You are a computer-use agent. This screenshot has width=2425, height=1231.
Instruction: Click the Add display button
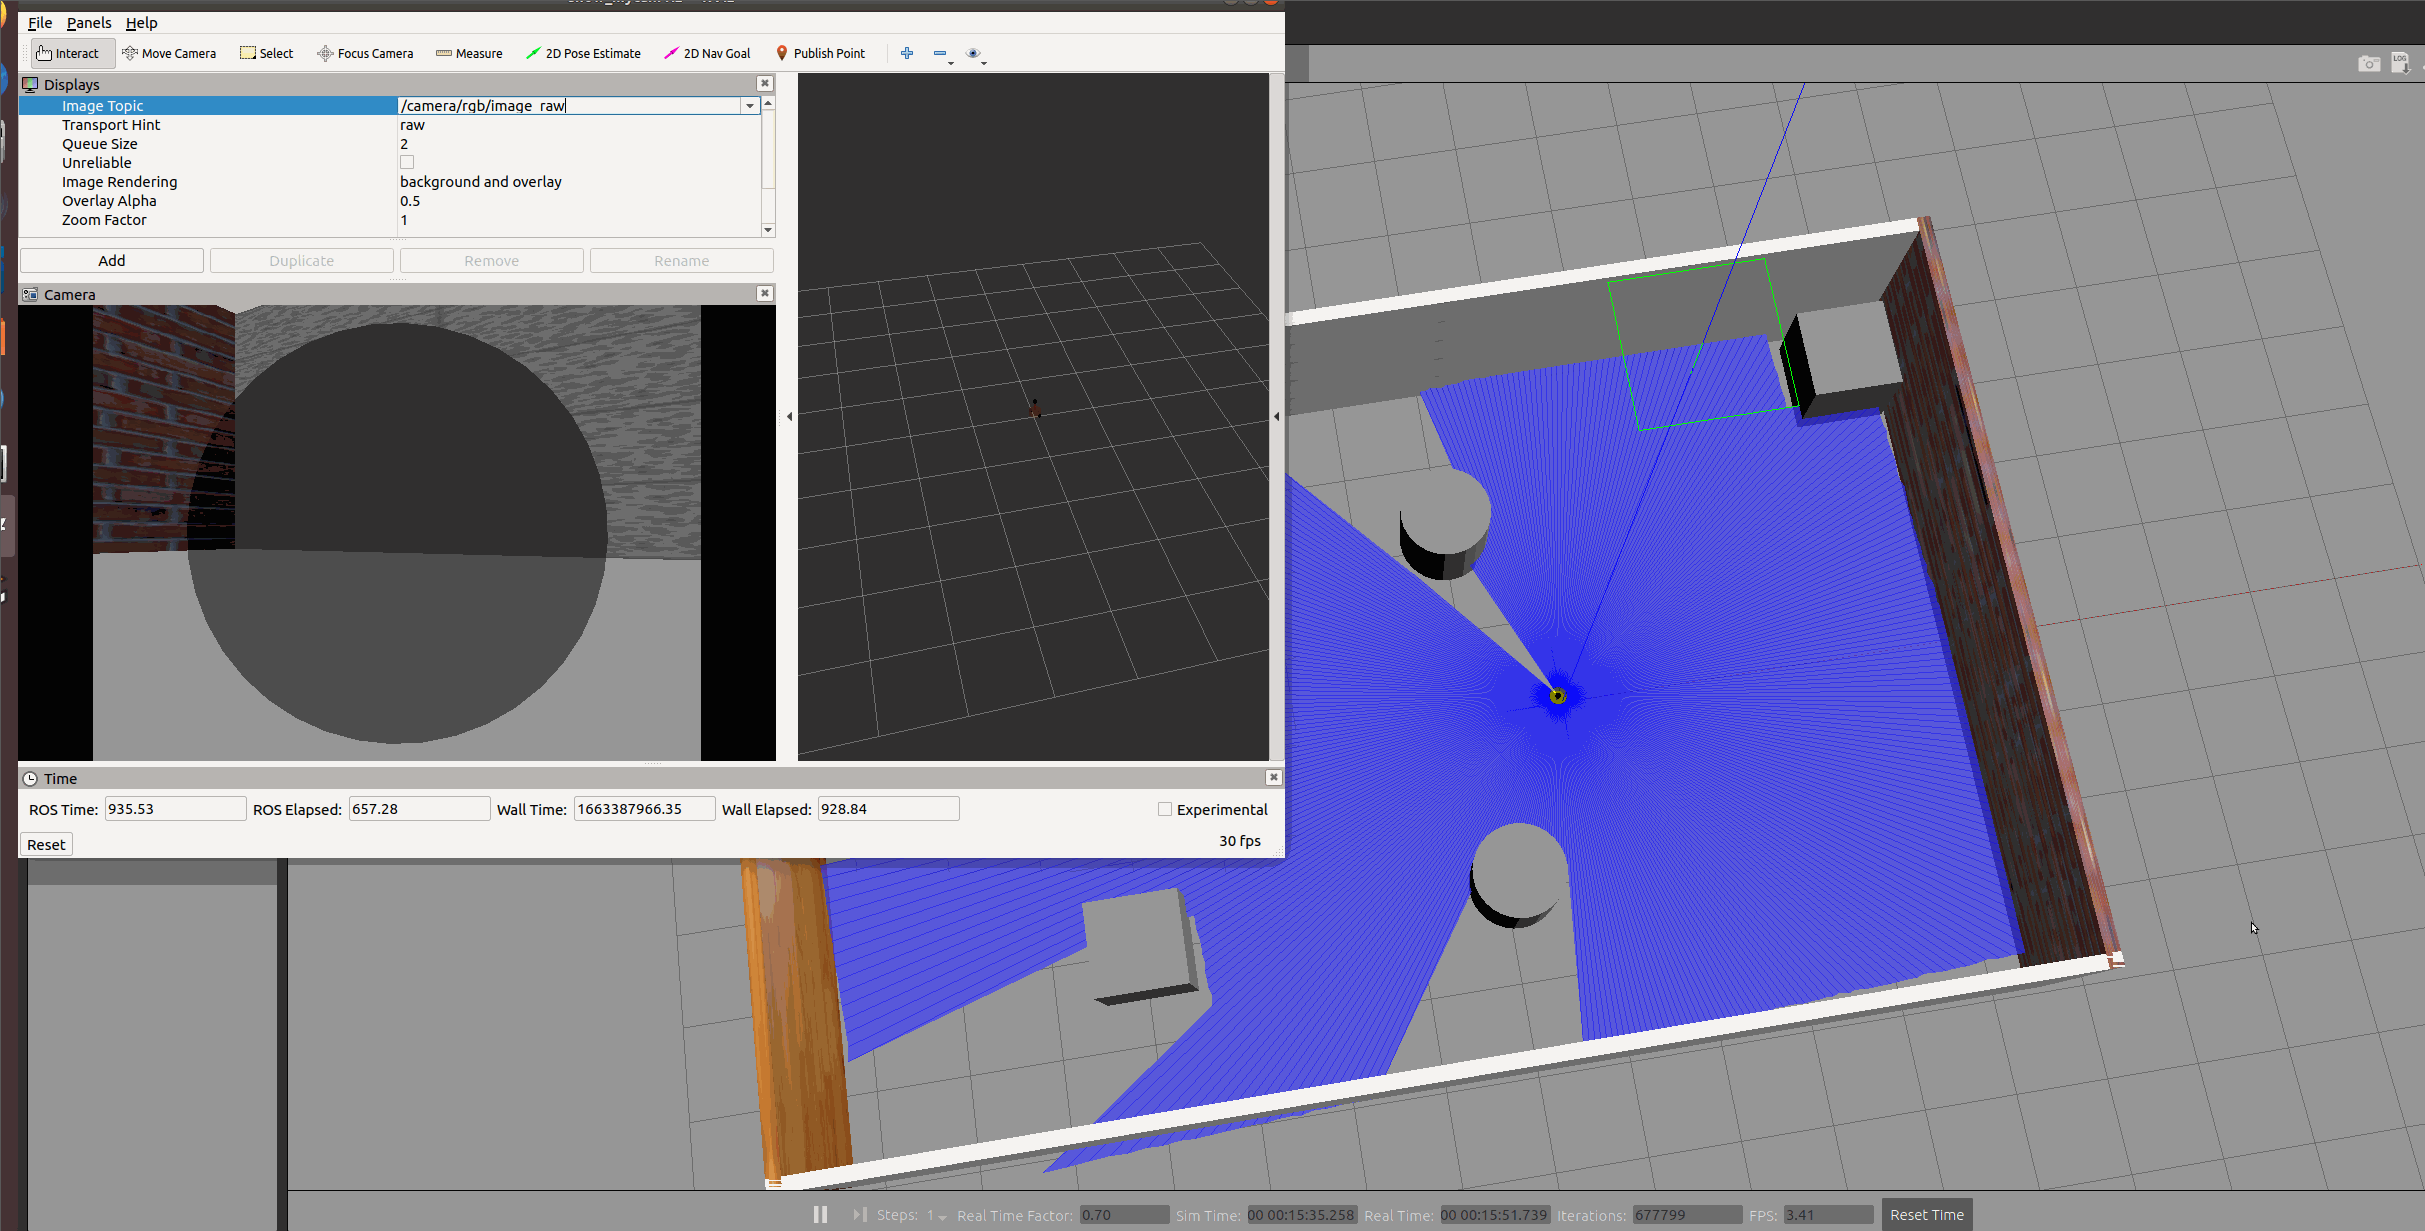pyautogui.click(x=112, y=261)
